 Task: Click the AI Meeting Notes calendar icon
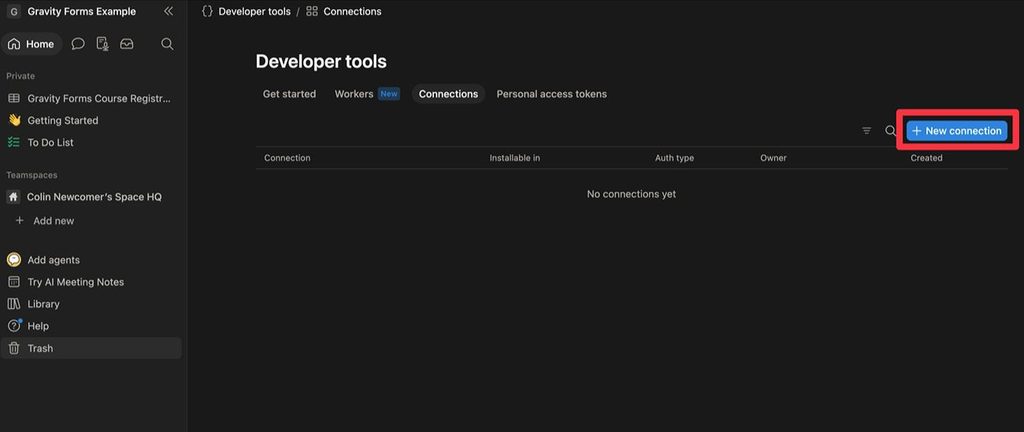14,282
